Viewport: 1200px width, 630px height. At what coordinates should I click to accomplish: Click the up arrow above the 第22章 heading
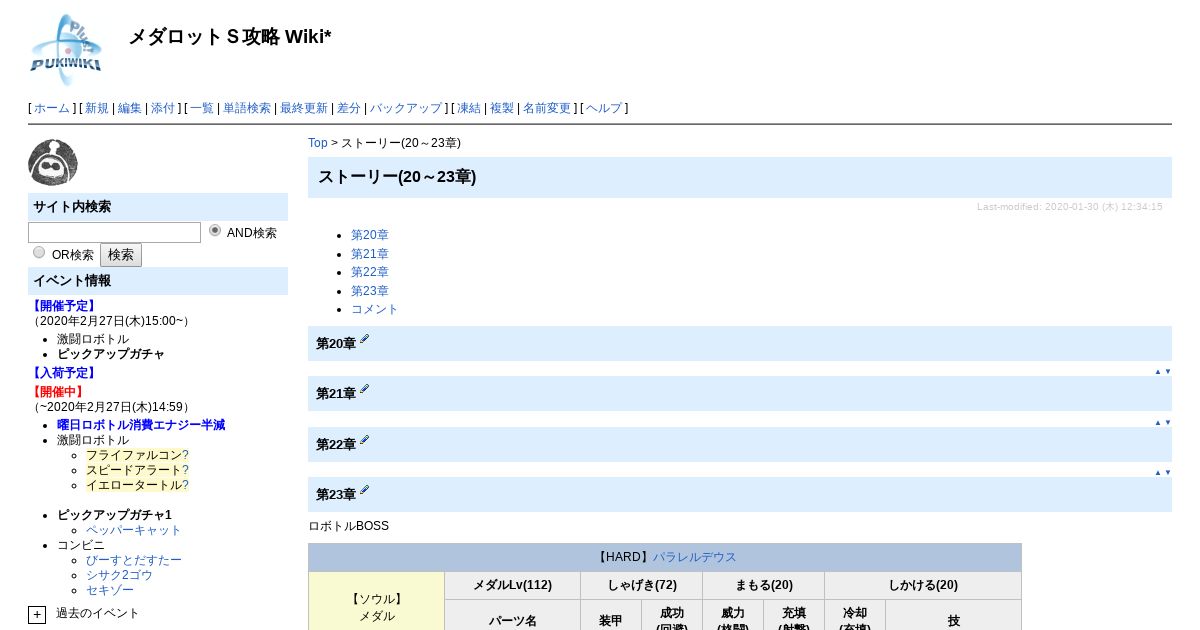[x=1158, y=422]
